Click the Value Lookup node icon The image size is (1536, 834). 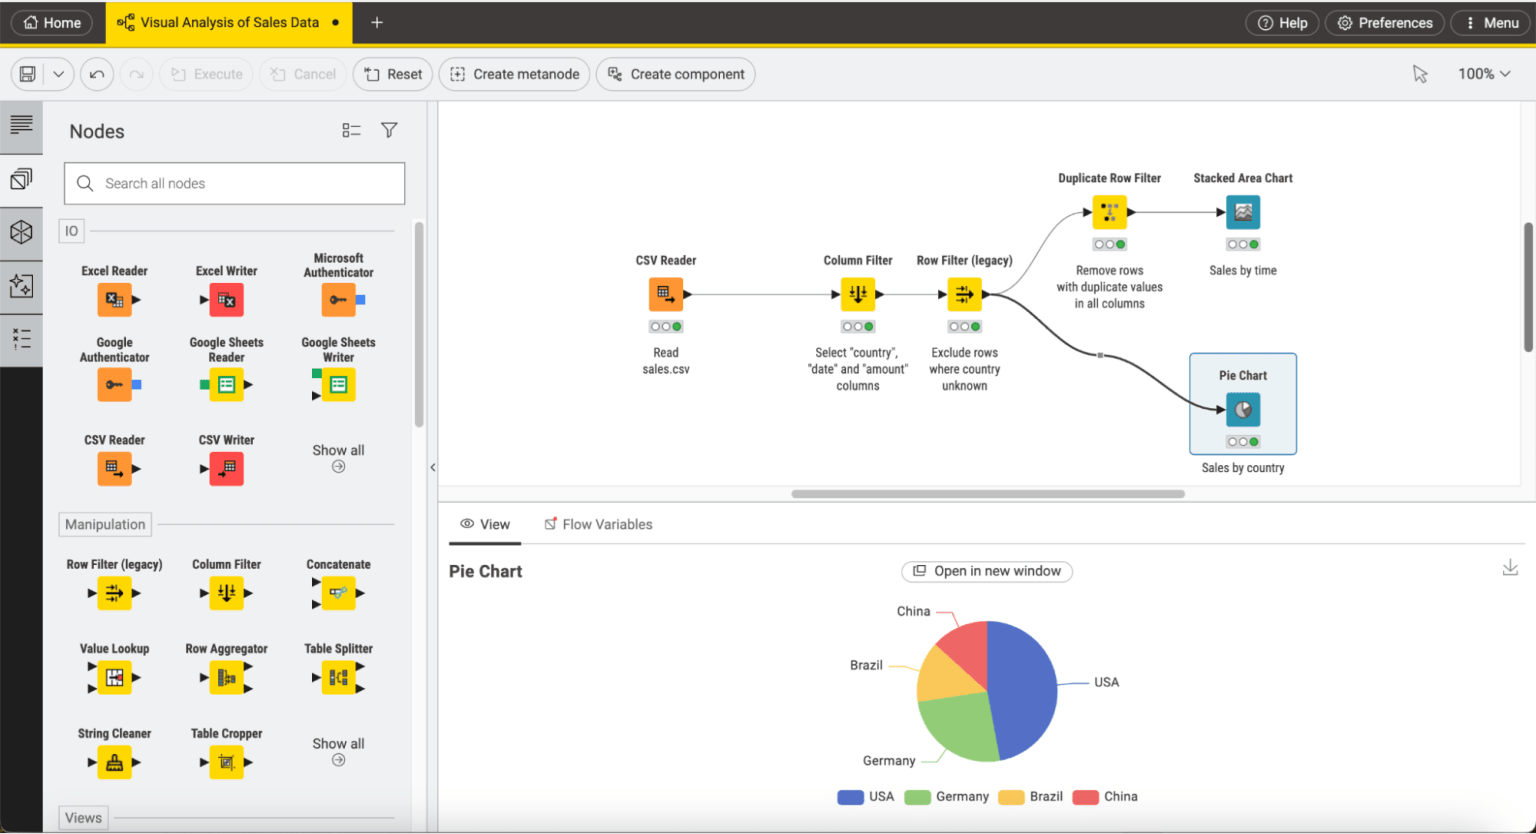(115, 678)
